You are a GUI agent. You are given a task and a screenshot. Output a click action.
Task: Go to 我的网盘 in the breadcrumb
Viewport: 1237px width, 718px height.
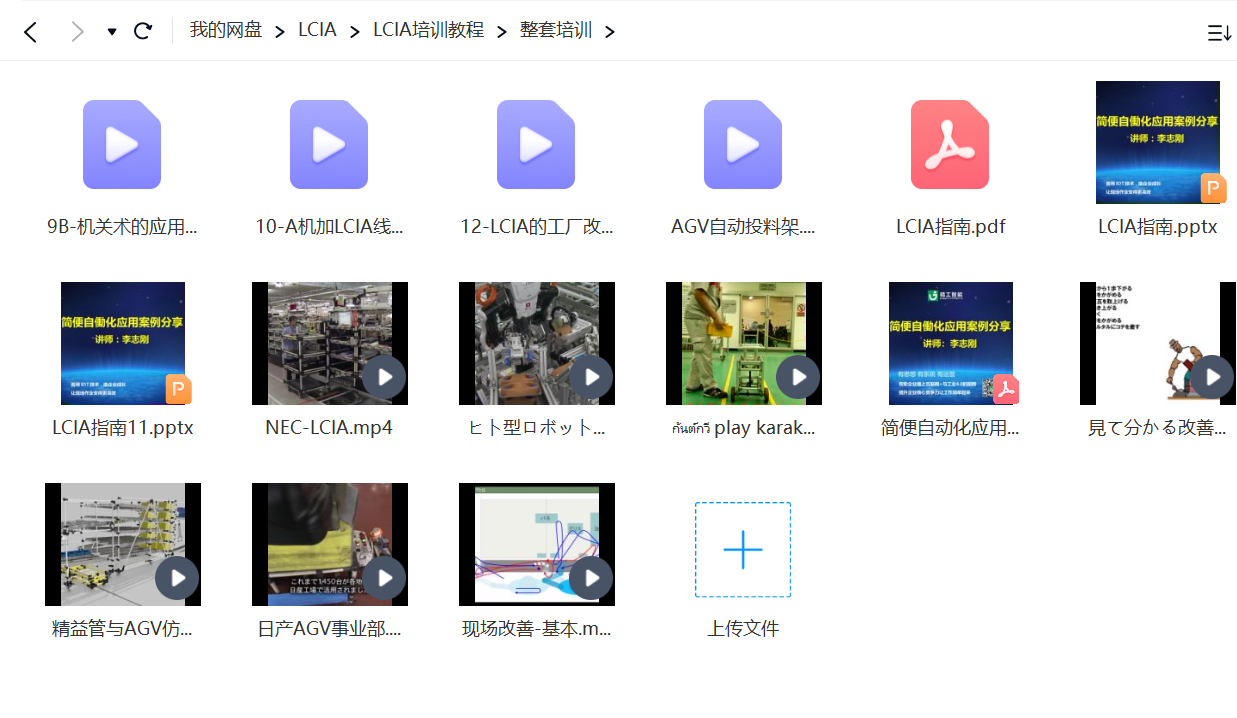(226, 30)
